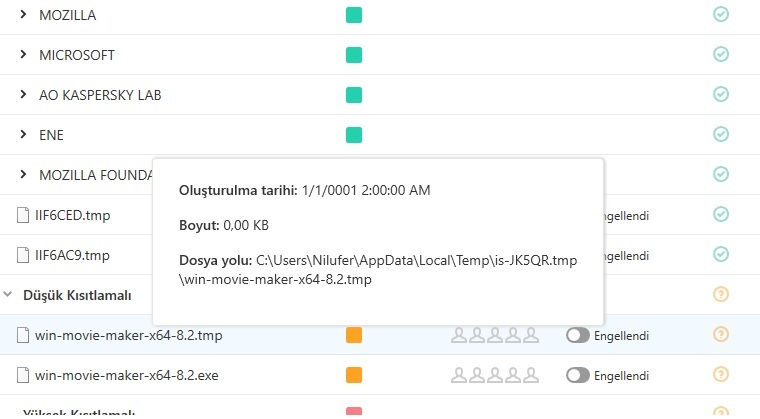Click the trusted checkmark icon for MICROSOFT
This screenshot has width=760, height=419.
click(x=720, y=55)
